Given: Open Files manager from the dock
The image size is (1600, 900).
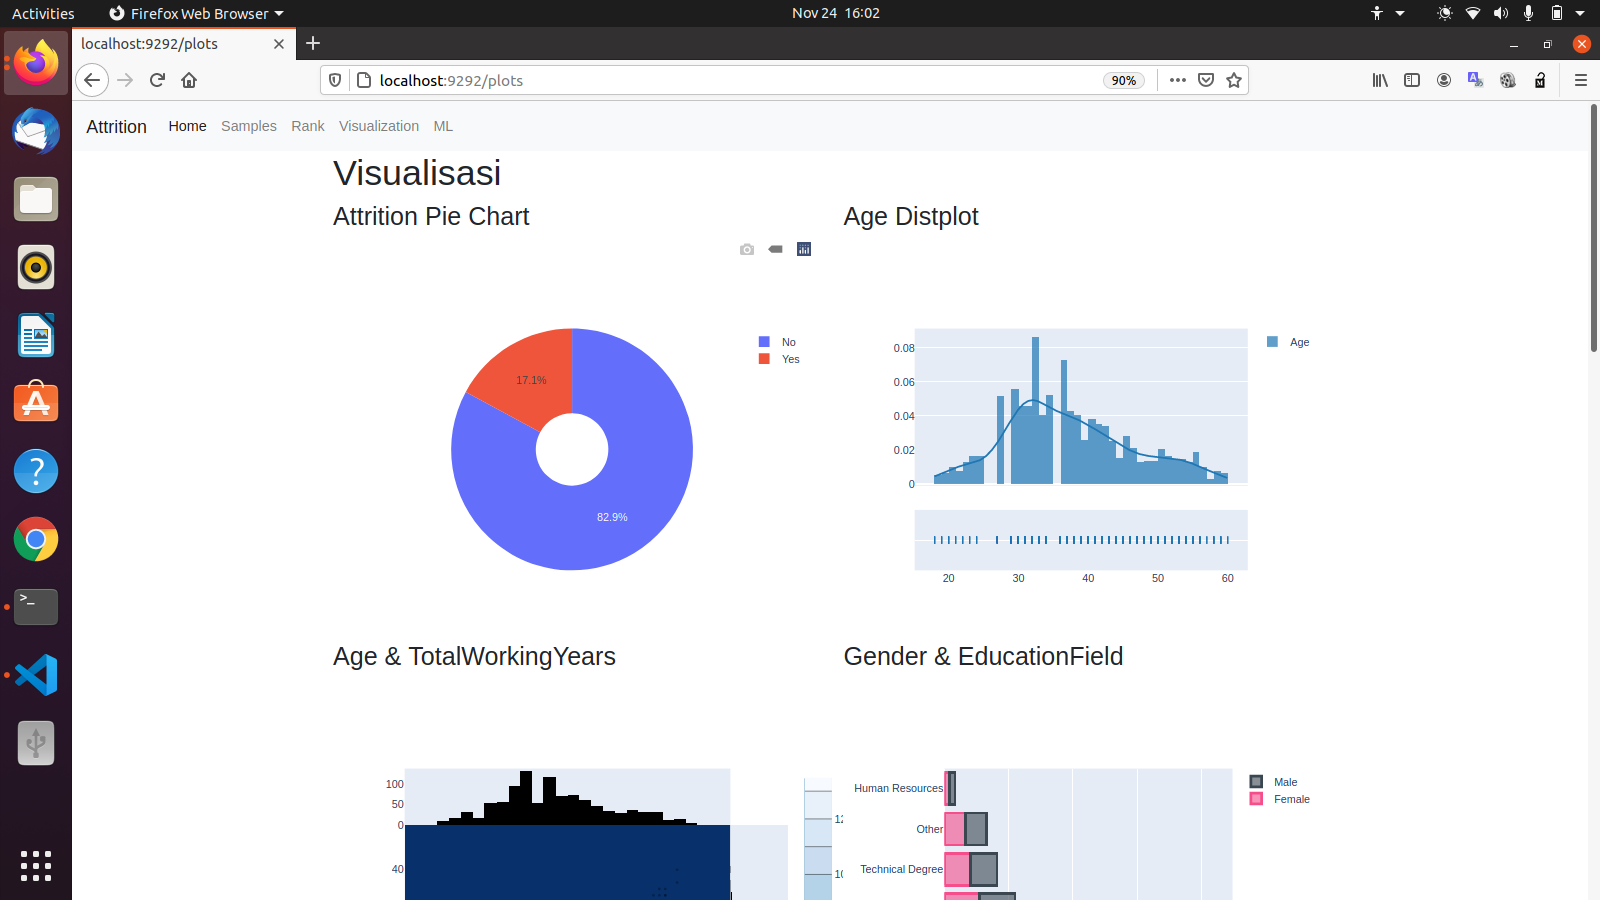Looking at the screenshot, I should (x=36, y=199).
